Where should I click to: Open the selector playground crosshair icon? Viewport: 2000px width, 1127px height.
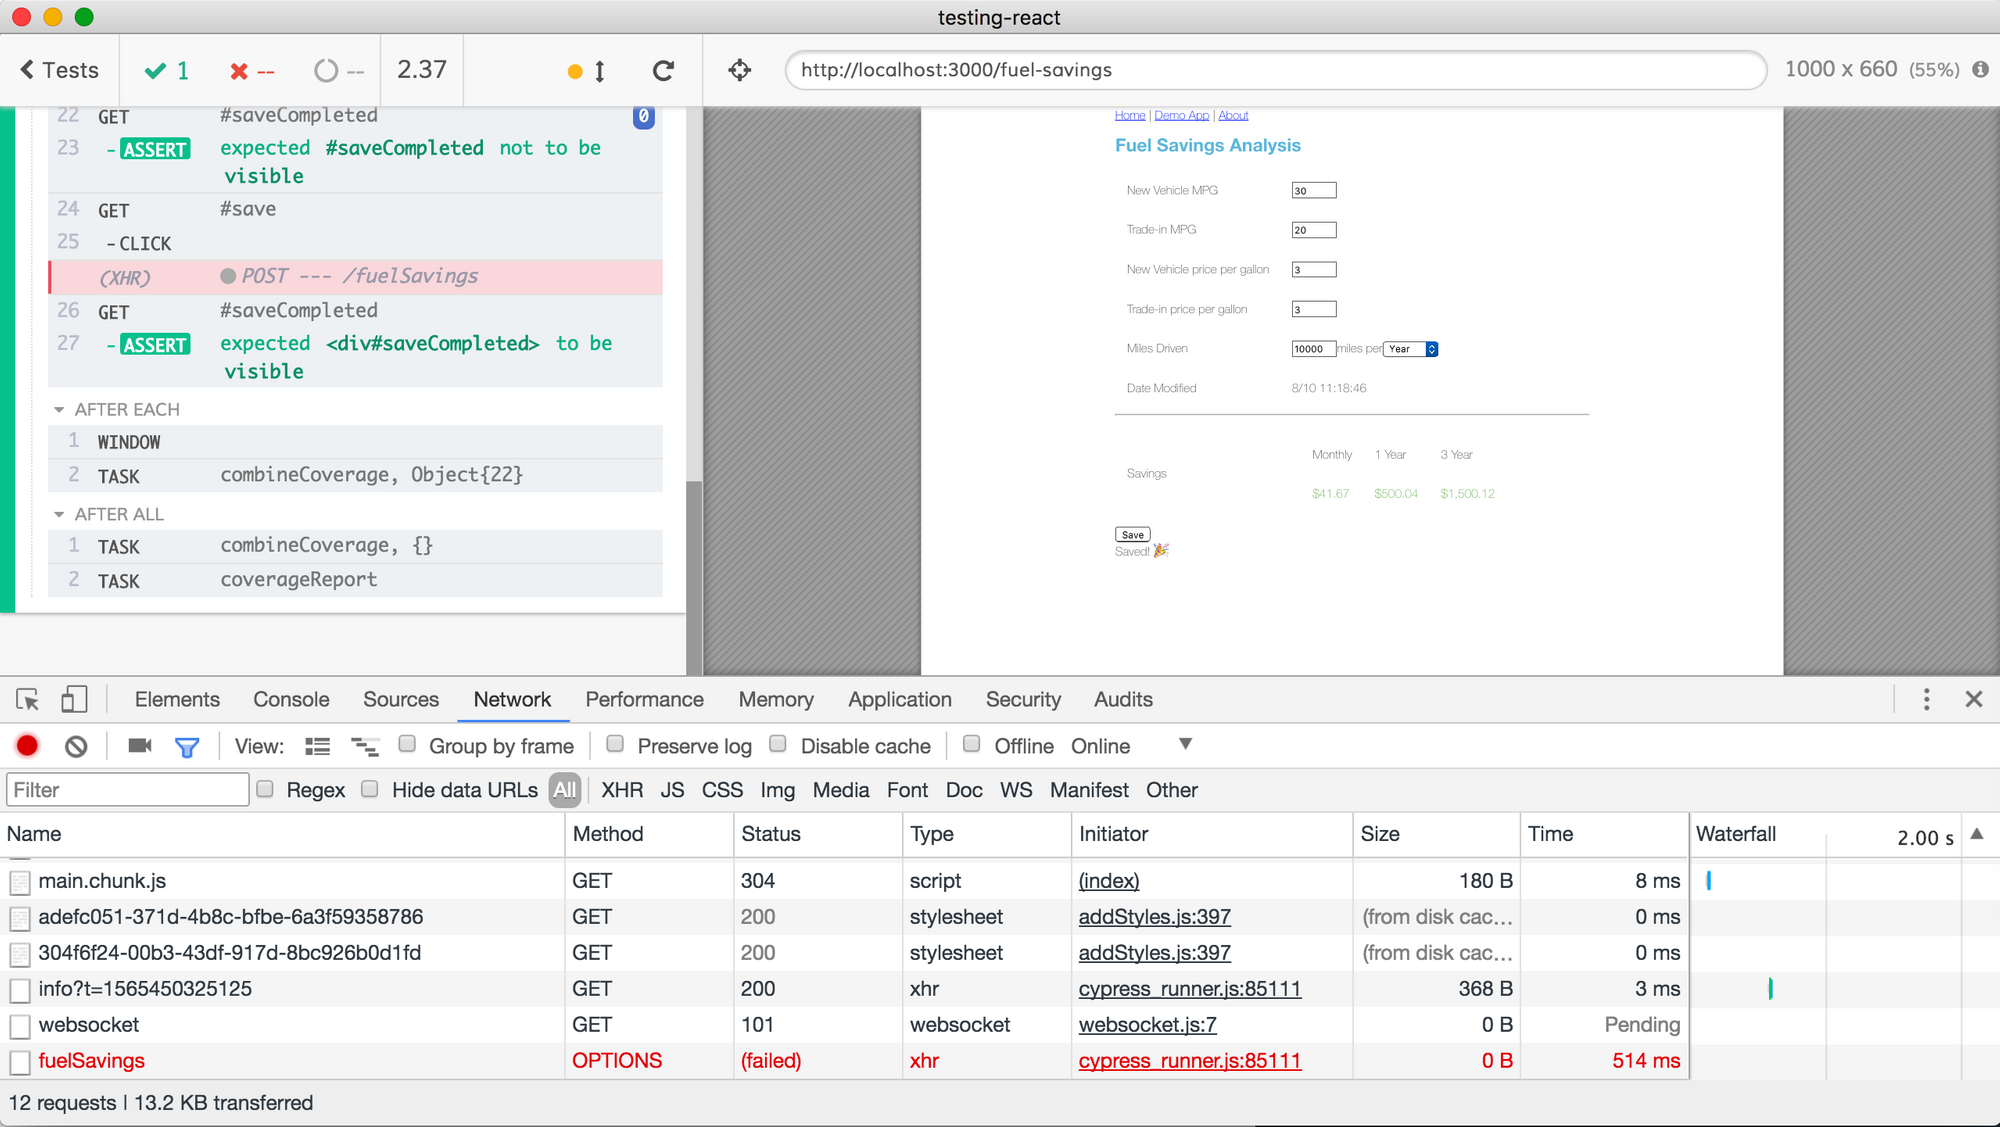[x=740, y=70]
